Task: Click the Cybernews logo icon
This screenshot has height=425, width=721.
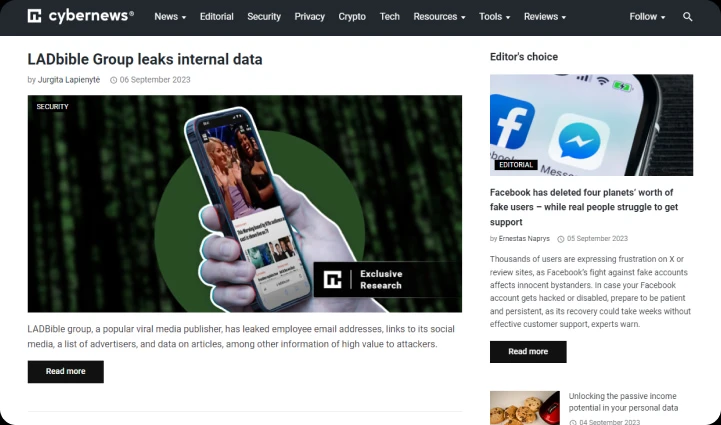Action: coord(34,16)
